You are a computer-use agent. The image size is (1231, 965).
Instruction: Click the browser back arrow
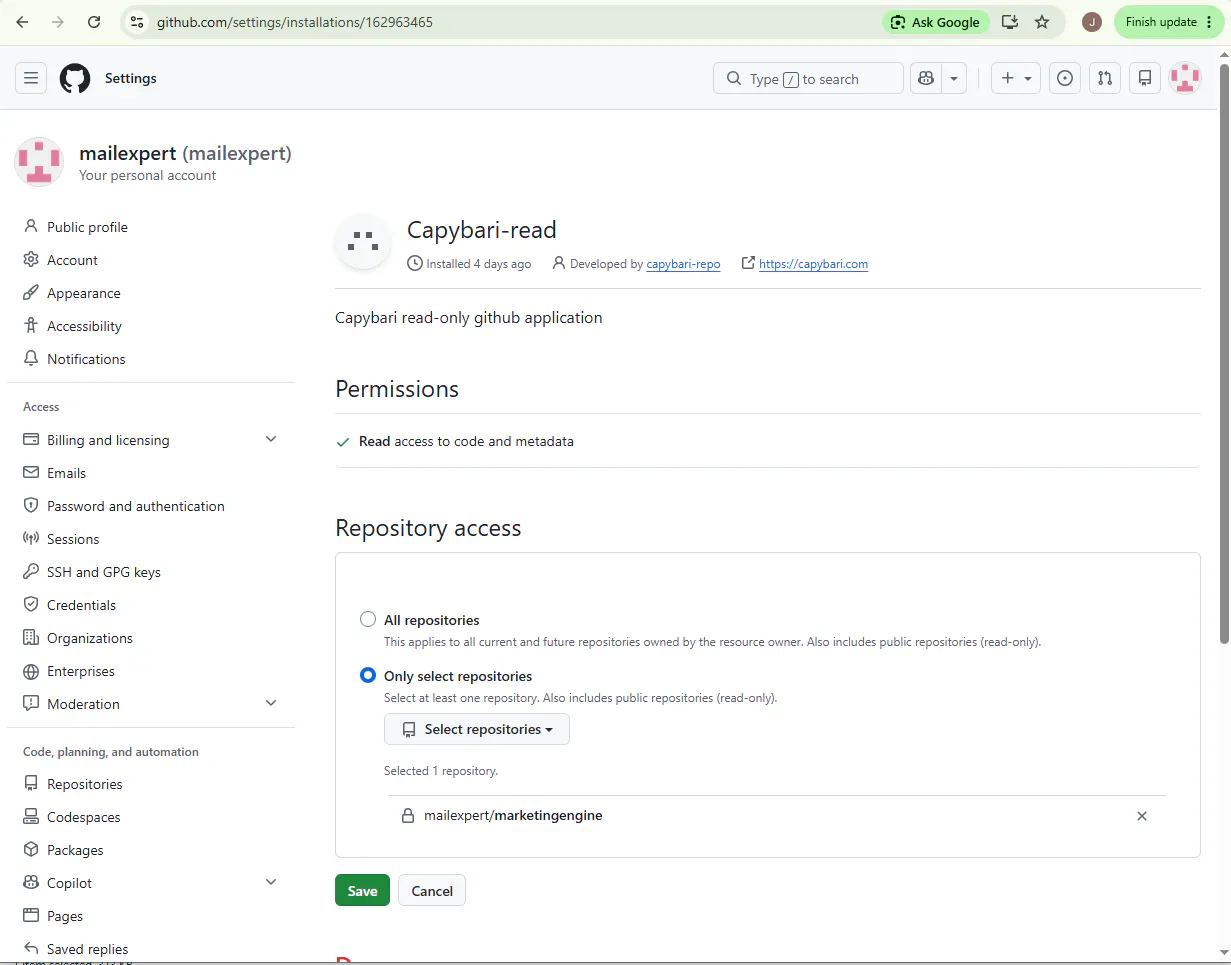click(x=22, y=22)
